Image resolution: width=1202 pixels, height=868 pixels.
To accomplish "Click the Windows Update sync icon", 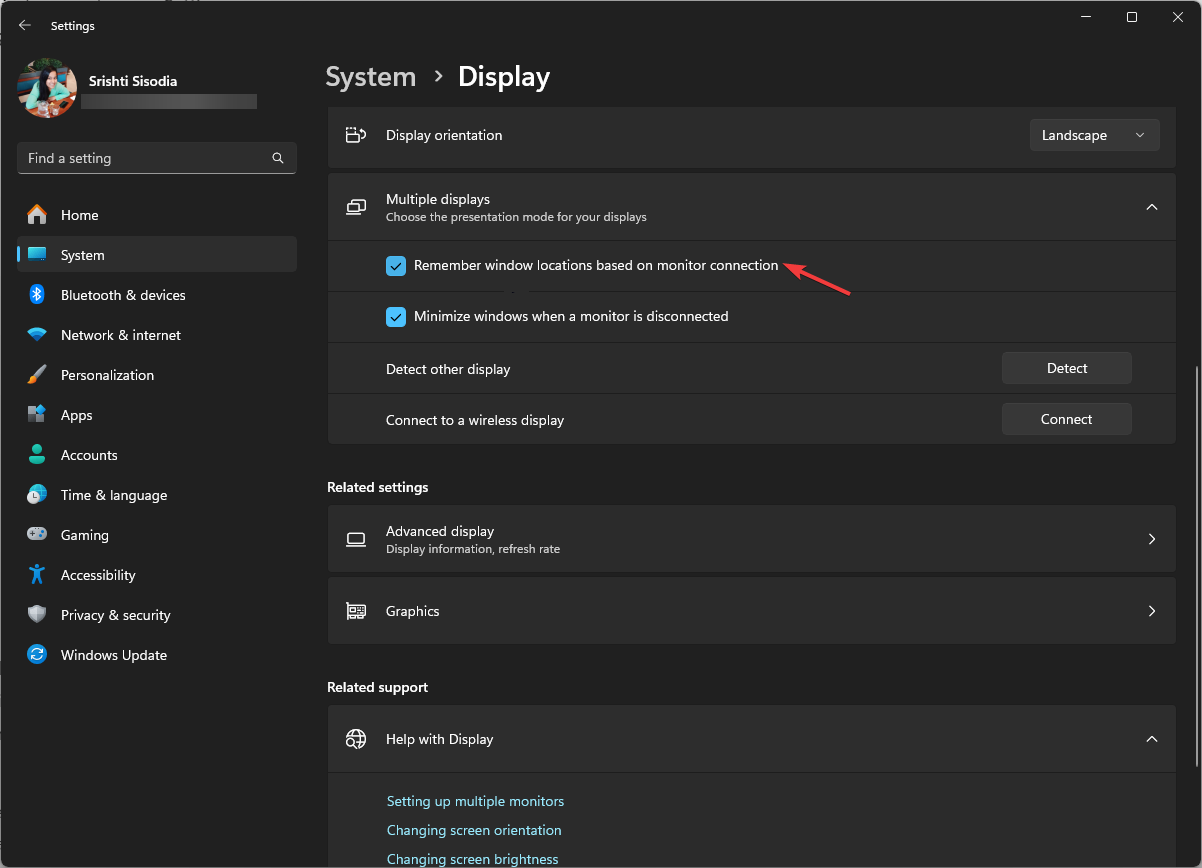I will [x=37, y=655].
